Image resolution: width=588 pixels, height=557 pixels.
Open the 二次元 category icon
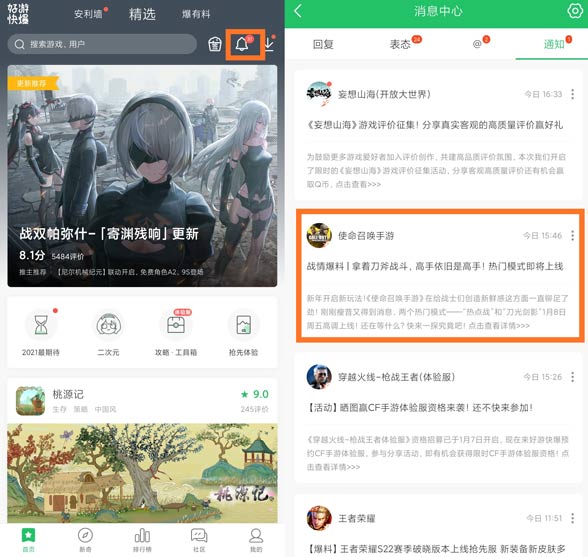click(x=108, y=324)
